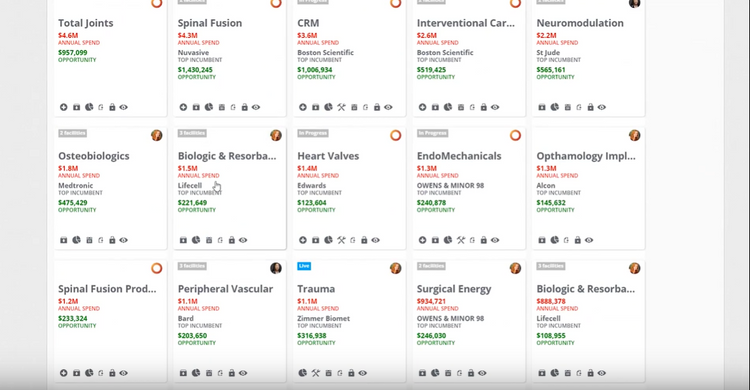
Task: Click the tools icon on Trauma card
Action: (316, 373)
